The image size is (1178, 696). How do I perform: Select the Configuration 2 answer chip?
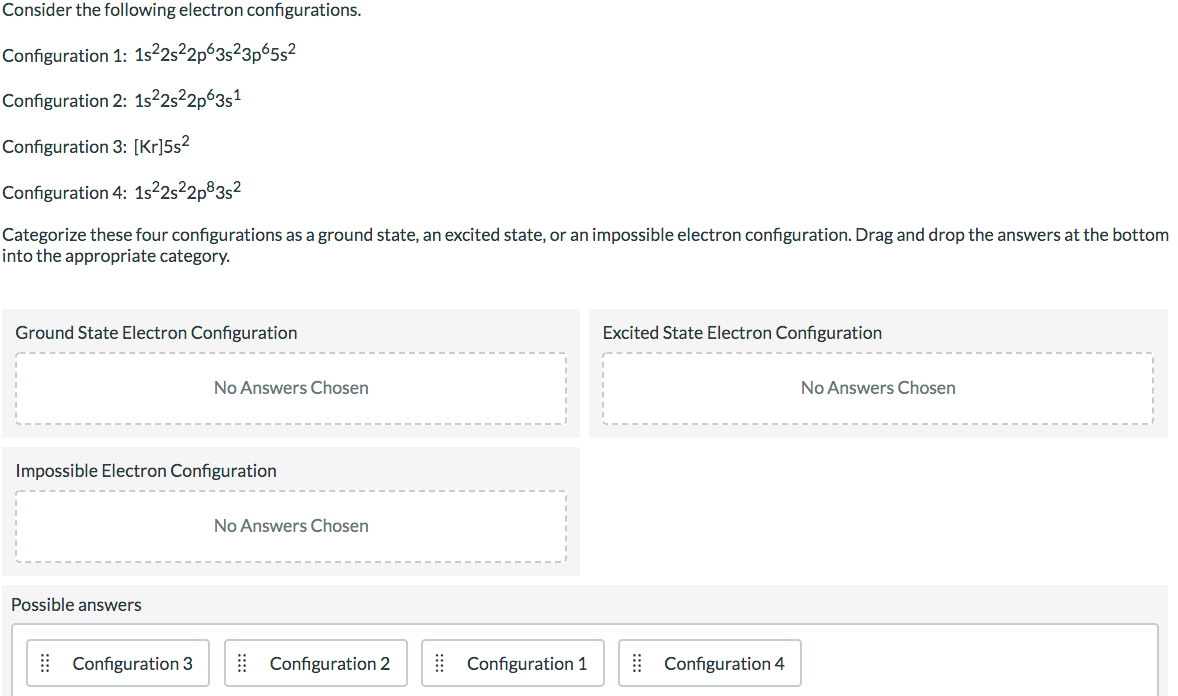click(x=315, y=663)
